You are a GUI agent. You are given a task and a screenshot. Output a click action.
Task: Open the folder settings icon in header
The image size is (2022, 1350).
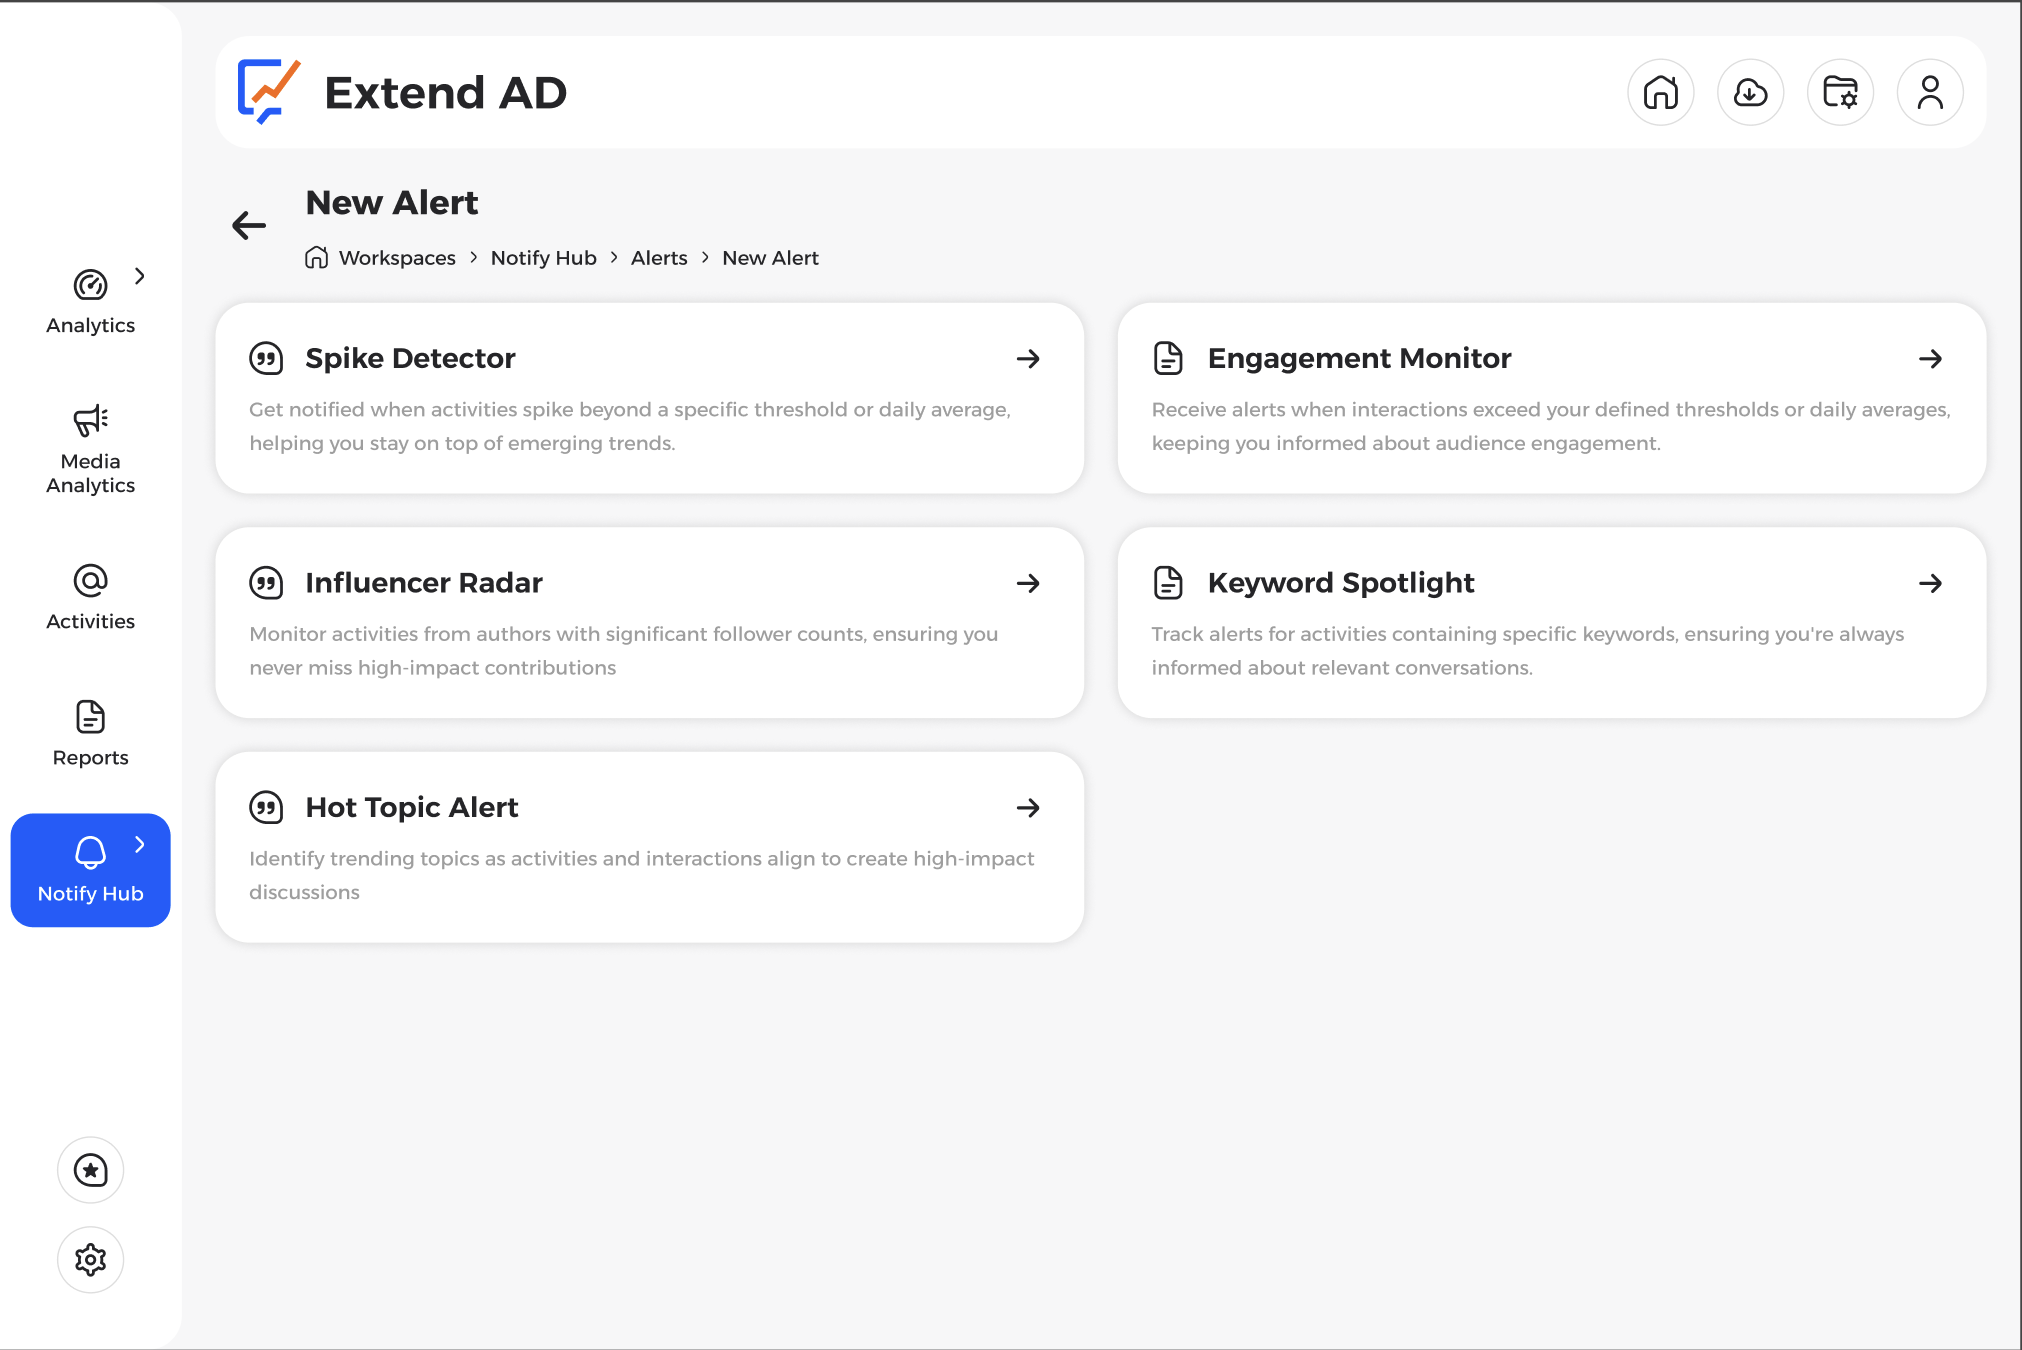(1840, 93)
